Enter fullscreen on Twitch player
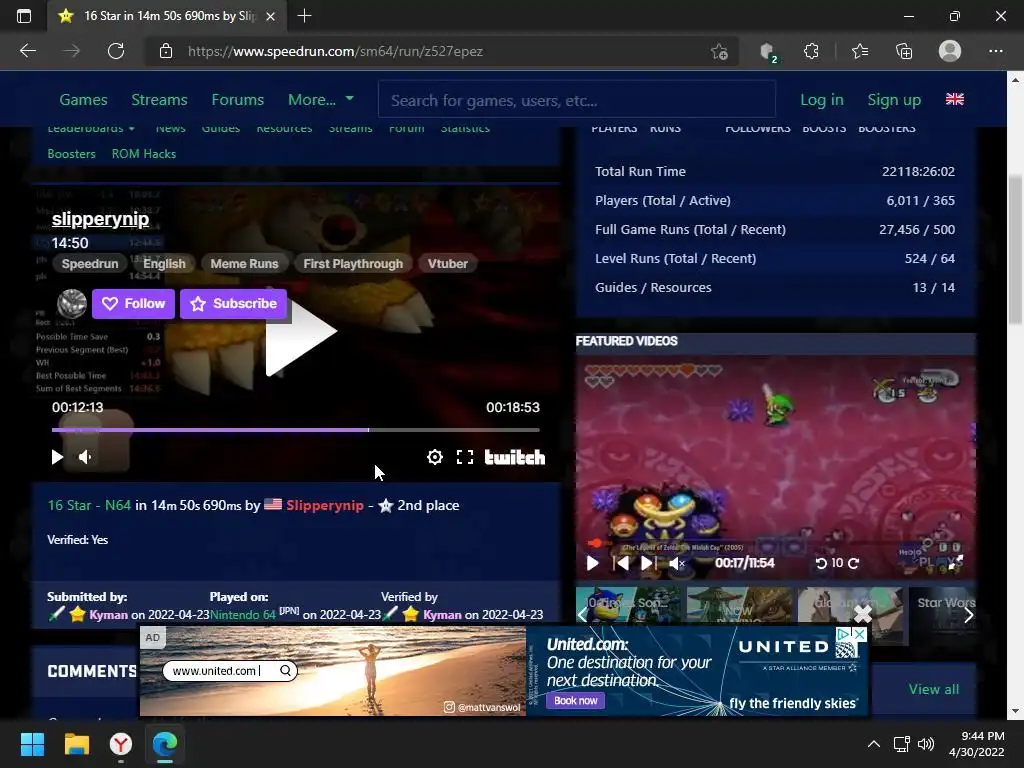This screenshot has width=1024, height=768. click(464, 457)
